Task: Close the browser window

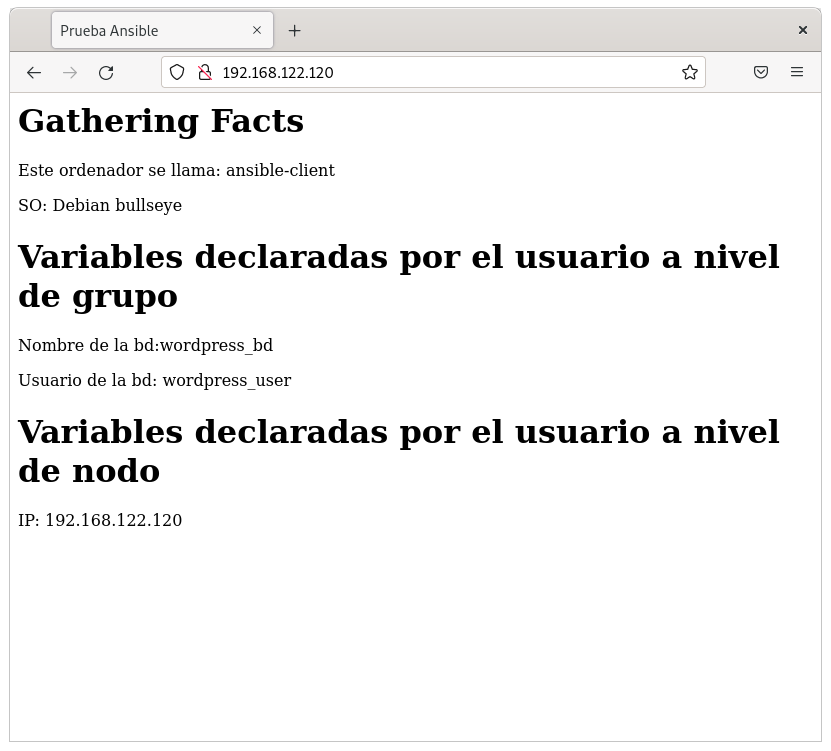Action: coord(802,31)
